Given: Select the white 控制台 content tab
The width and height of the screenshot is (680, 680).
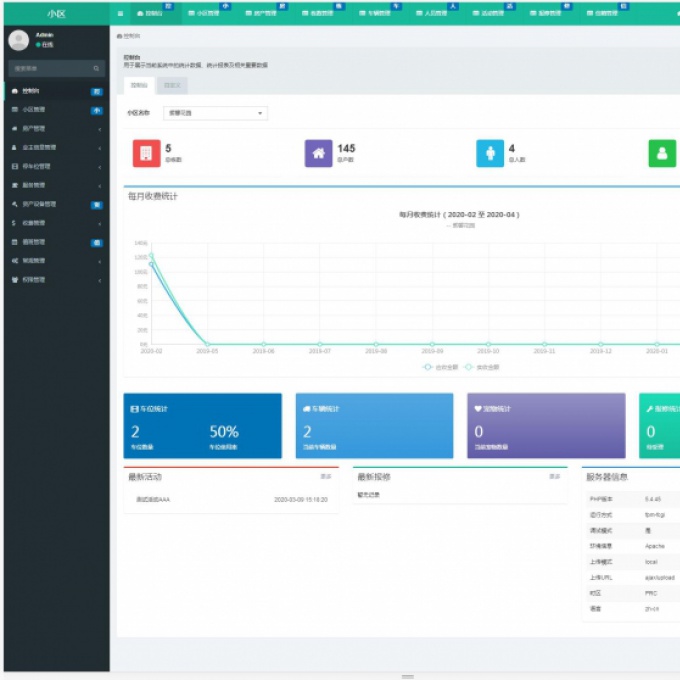Looking at the screenshot, I should coord(139,85).
